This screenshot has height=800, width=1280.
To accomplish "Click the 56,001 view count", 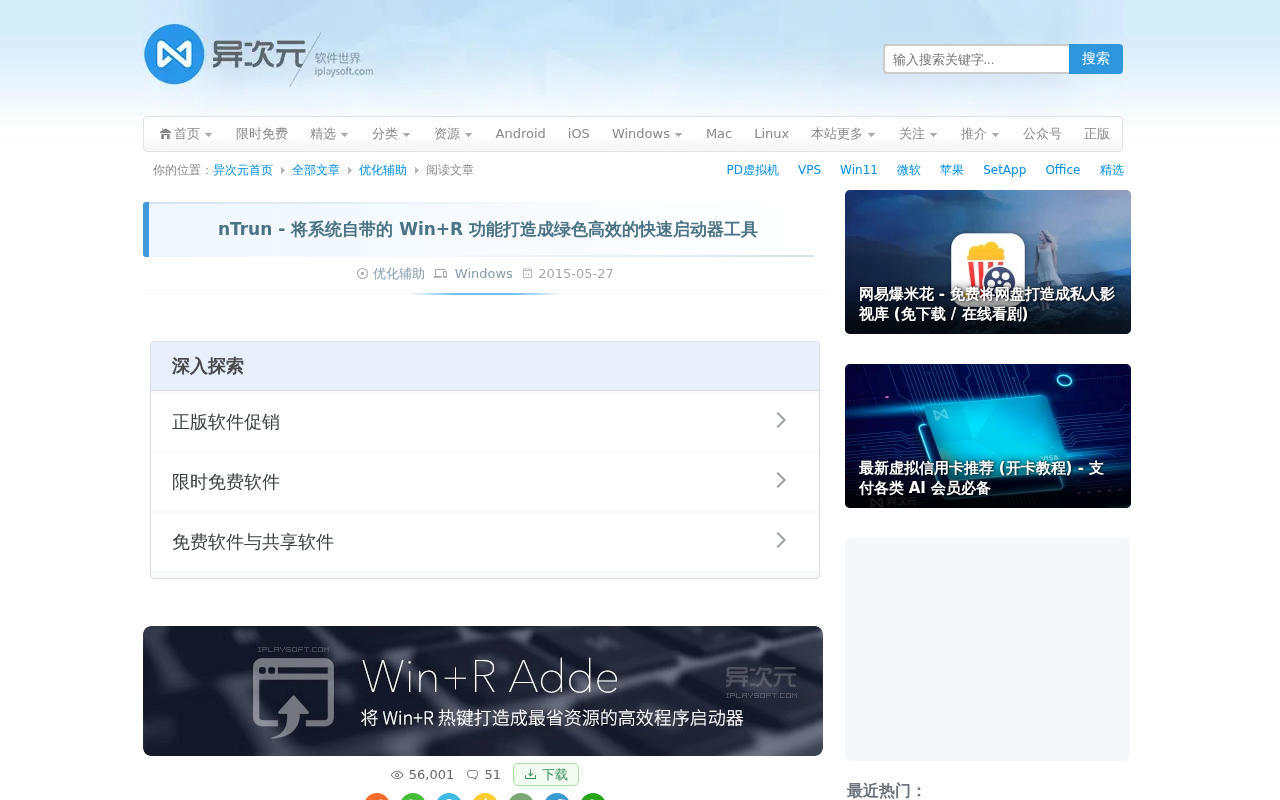I will click(x=432, y=775).
